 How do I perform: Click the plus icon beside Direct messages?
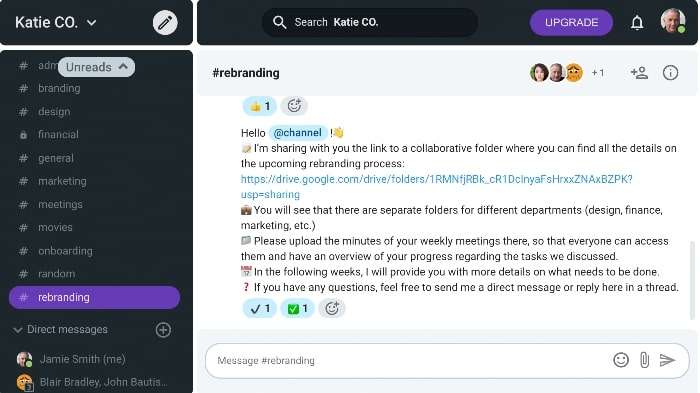163,330
